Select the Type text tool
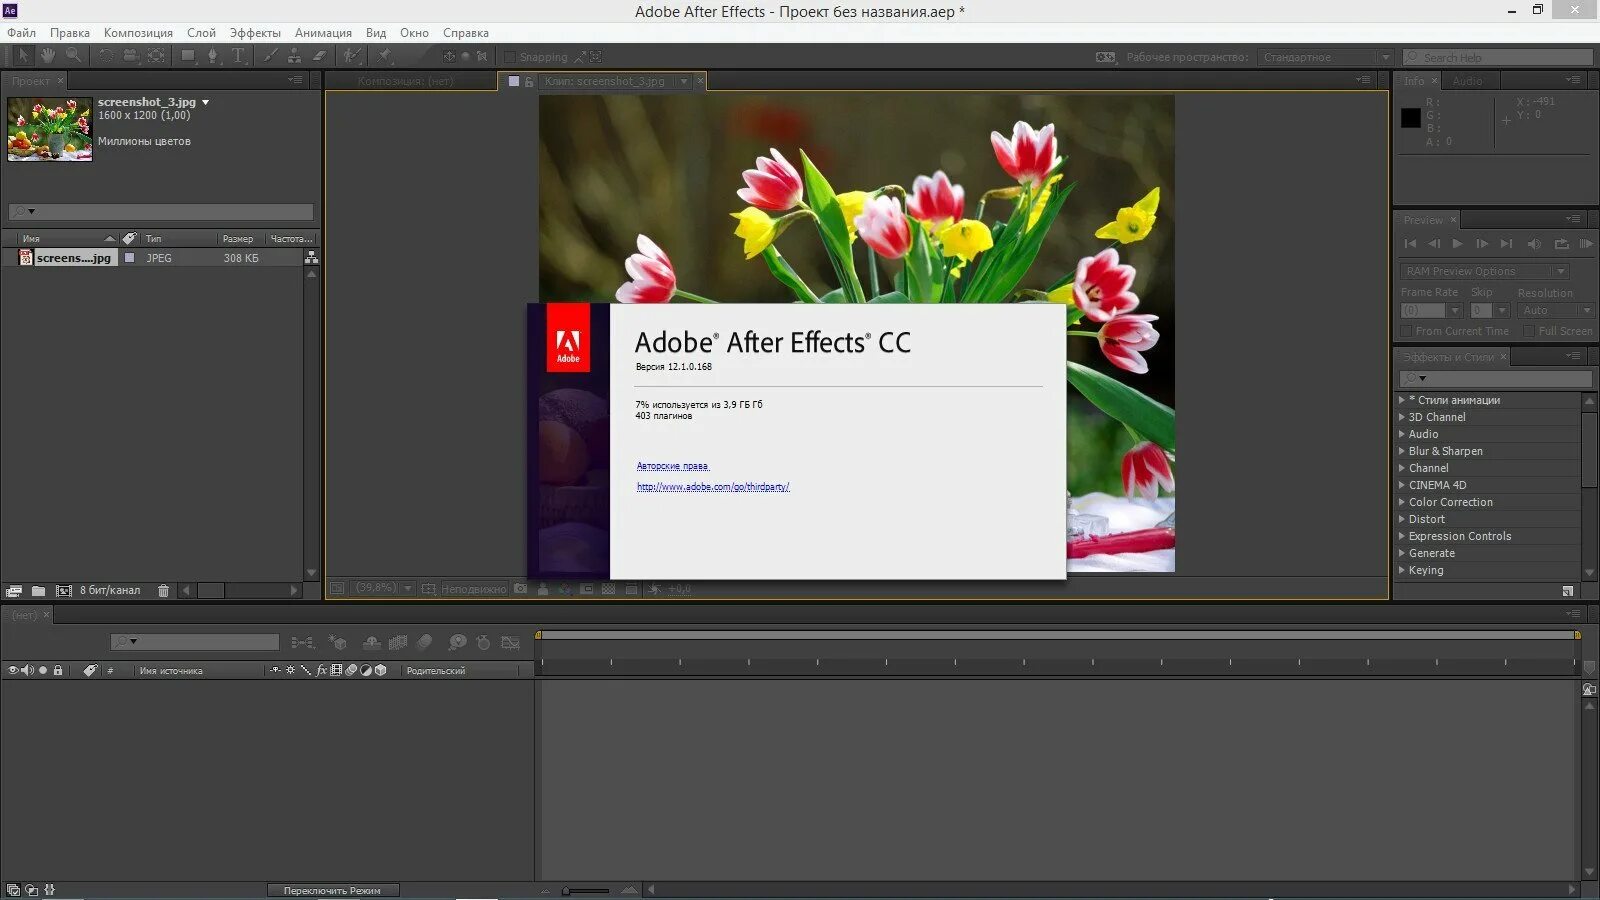 click(x=238, y=56)
